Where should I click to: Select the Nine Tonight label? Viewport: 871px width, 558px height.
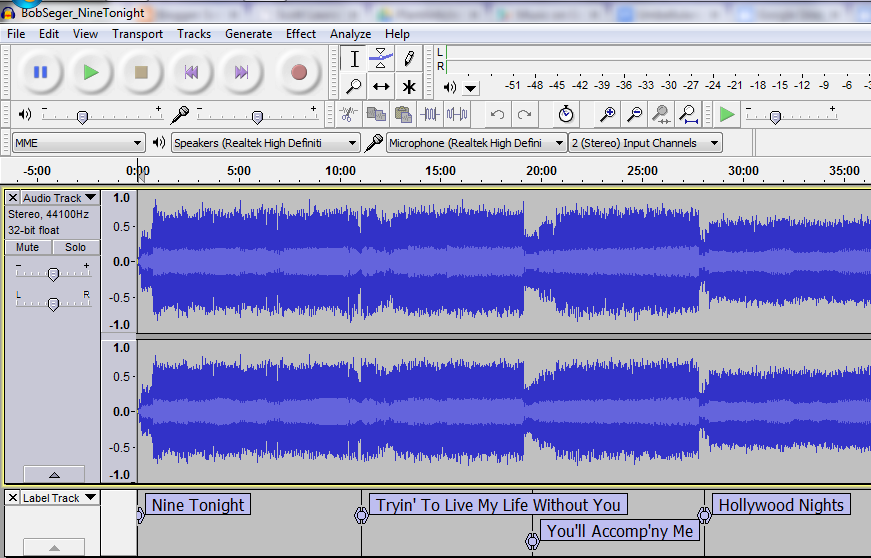[198, 505]
